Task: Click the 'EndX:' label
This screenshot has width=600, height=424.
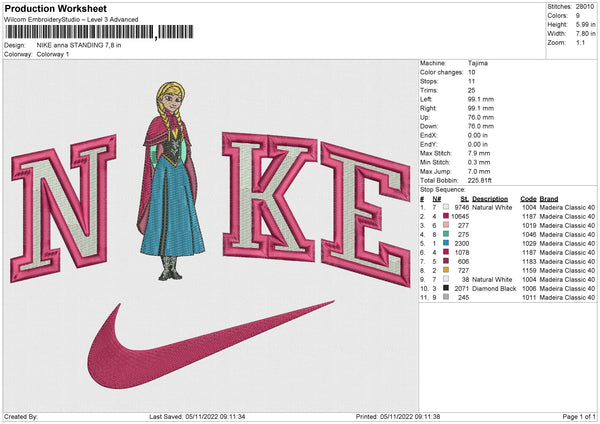Action: pyautogui.click(x=428, y=135)
